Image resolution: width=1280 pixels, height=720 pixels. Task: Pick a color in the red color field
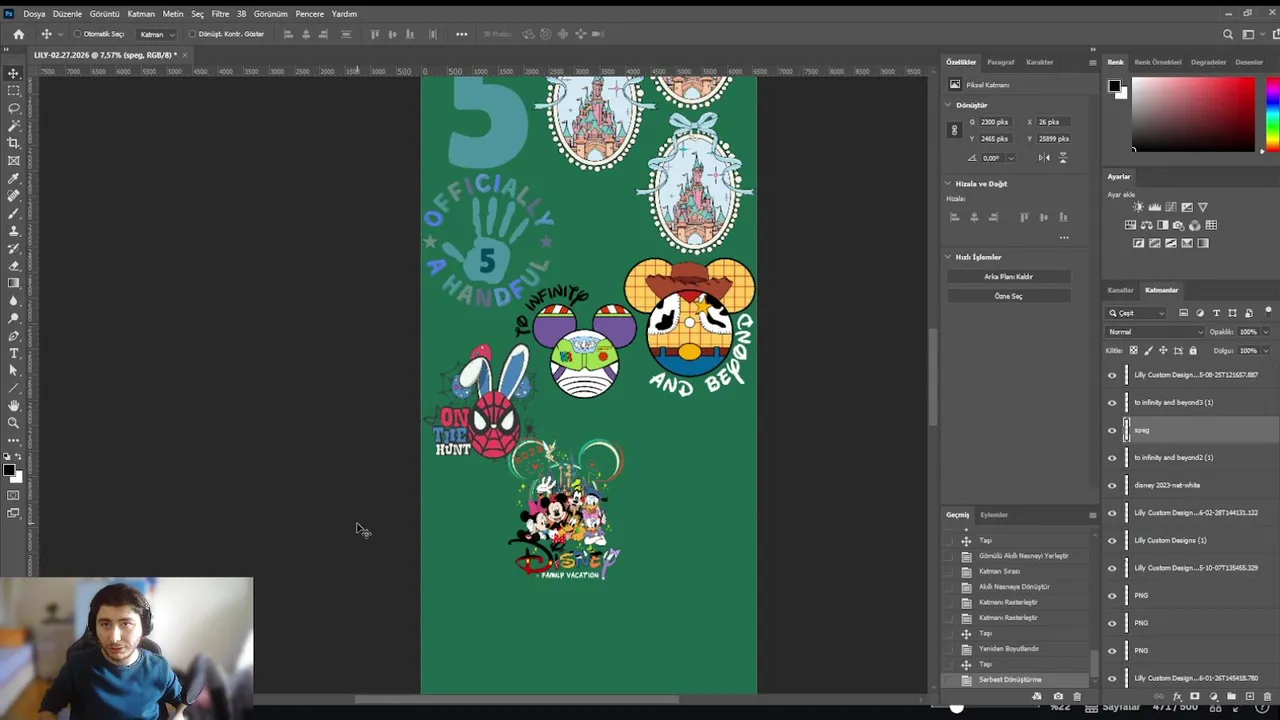point(1193,114)
